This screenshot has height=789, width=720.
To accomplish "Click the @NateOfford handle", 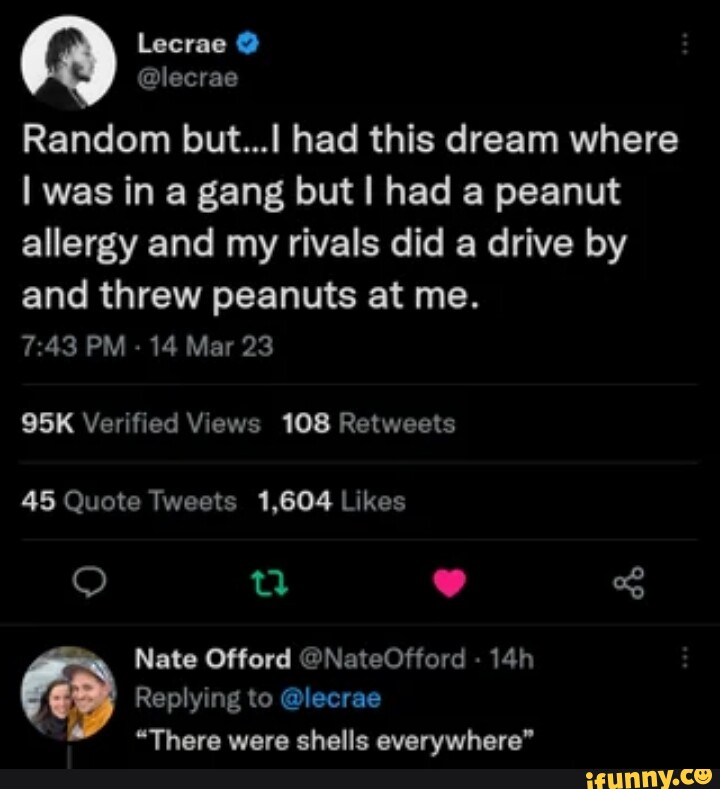I will [x=382, y=659].
